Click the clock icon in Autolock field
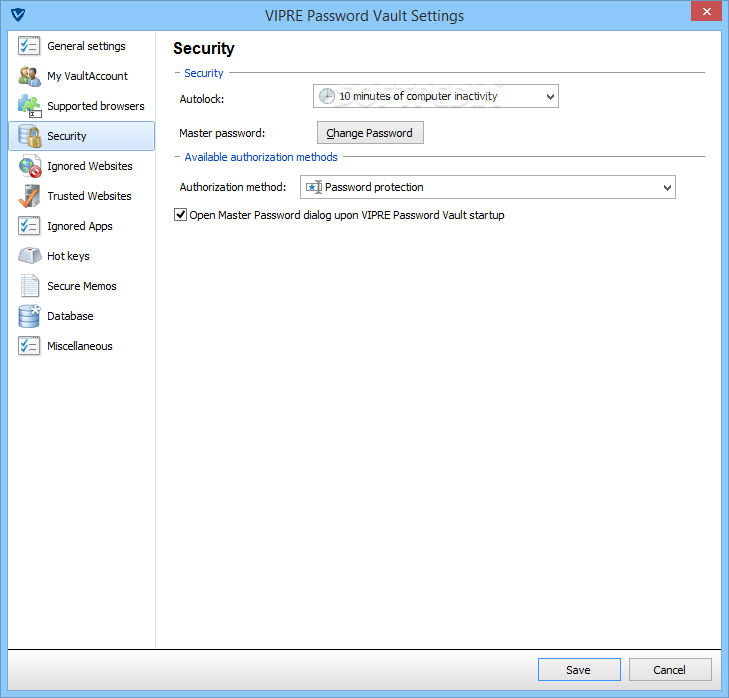Screen dimensions: 729x698 pyautogui.click(x=327, y=96)
